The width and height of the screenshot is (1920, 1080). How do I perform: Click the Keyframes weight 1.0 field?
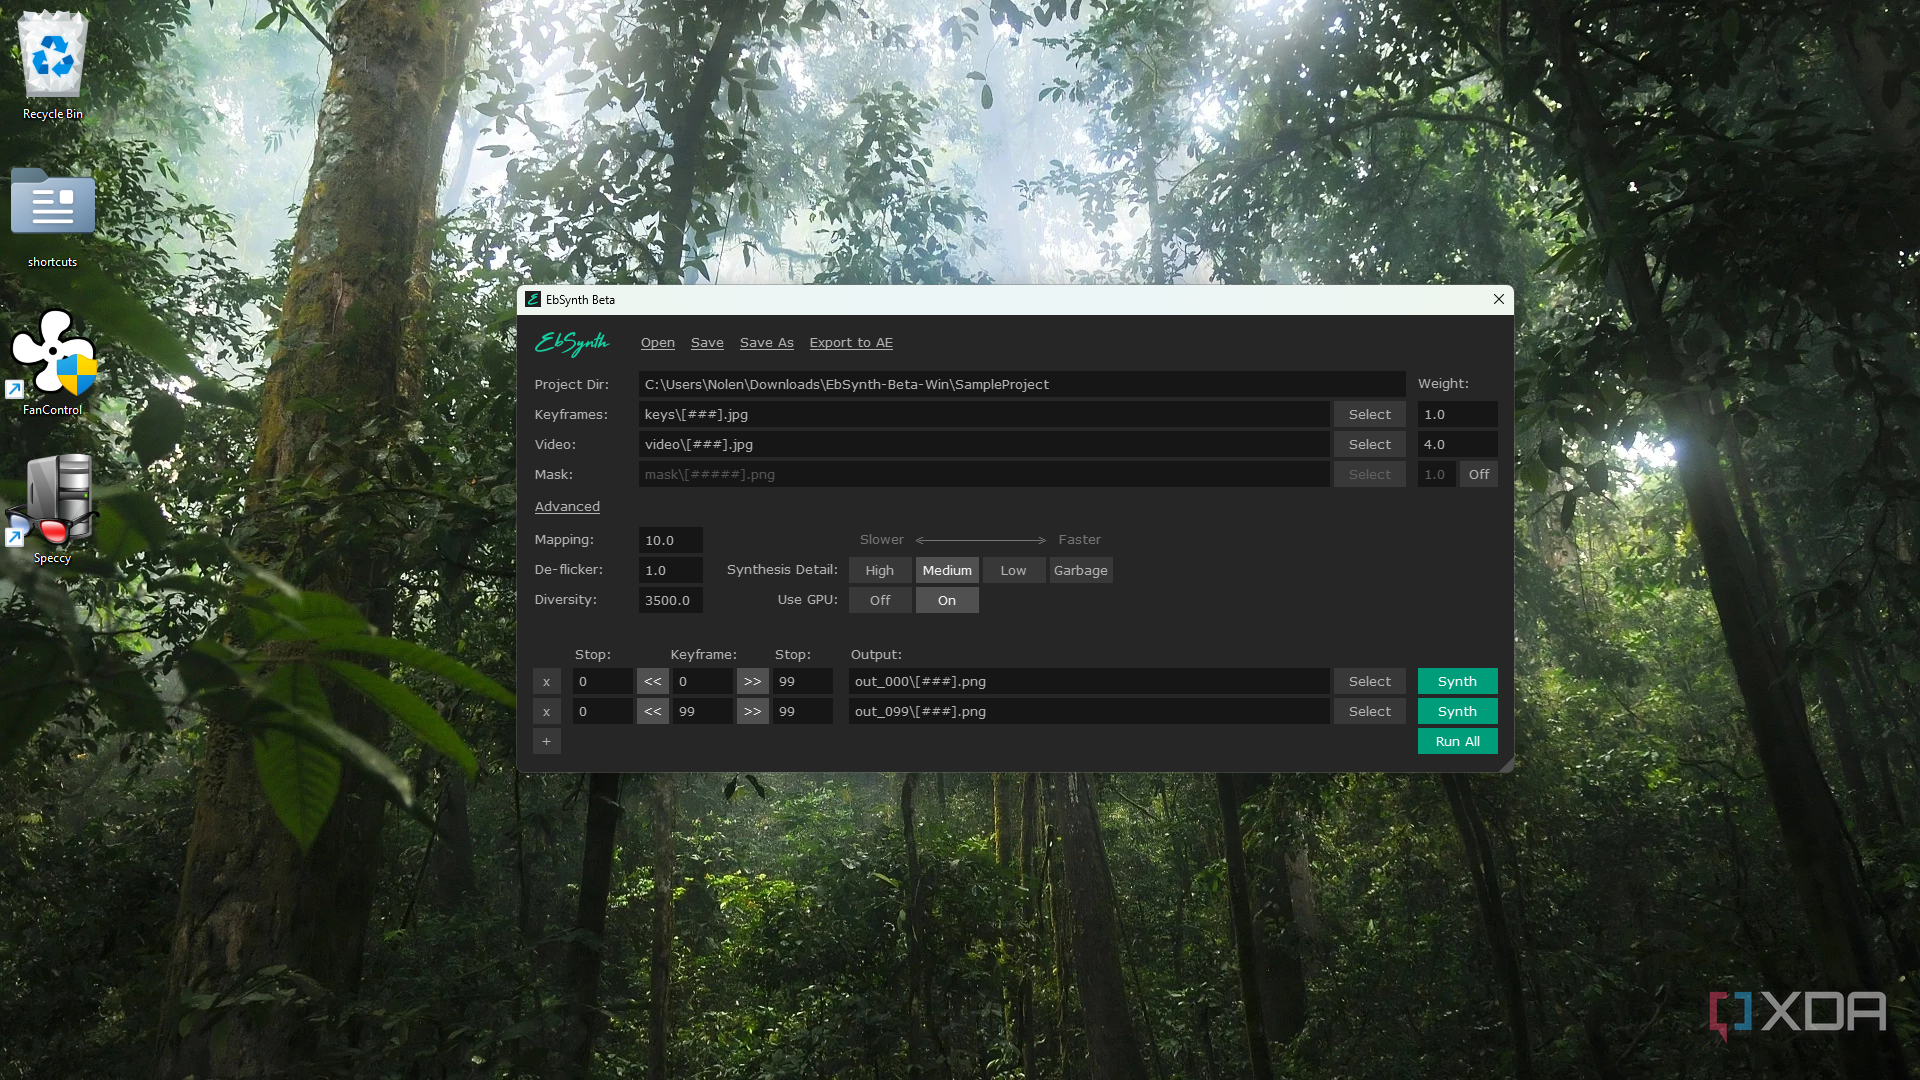1458,415
